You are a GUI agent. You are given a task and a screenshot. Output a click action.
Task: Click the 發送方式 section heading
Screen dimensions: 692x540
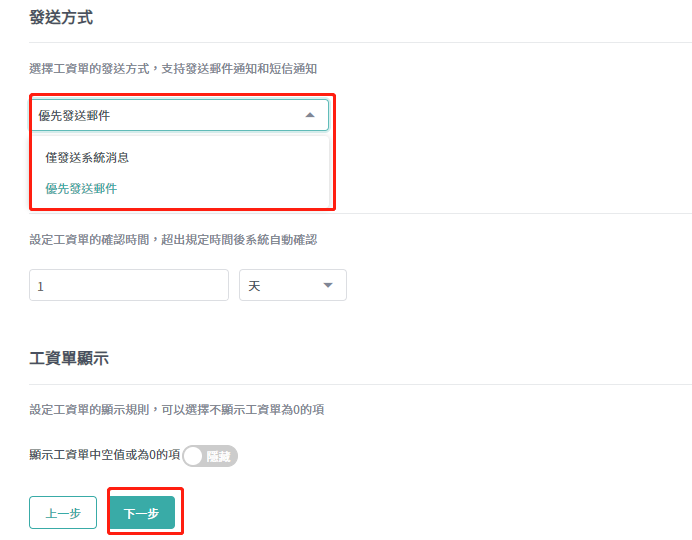[61, 18]
